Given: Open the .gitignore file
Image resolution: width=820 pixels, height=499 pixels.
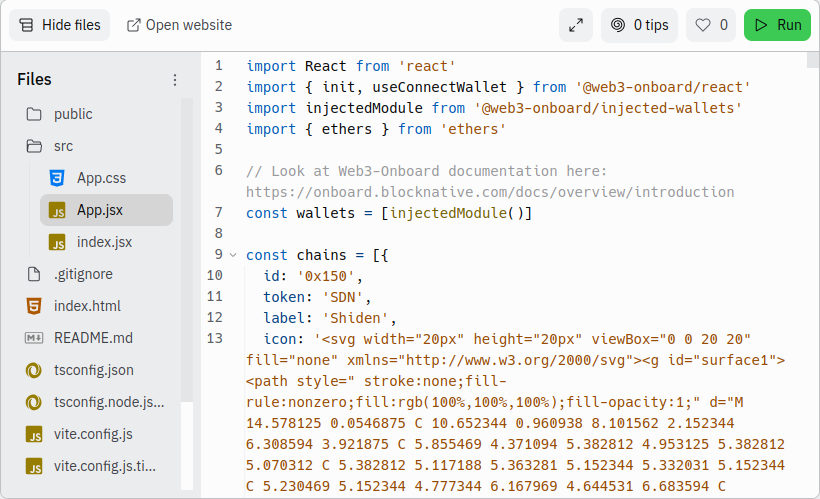Looking at the screenshot, I should (x=83, y=274).
